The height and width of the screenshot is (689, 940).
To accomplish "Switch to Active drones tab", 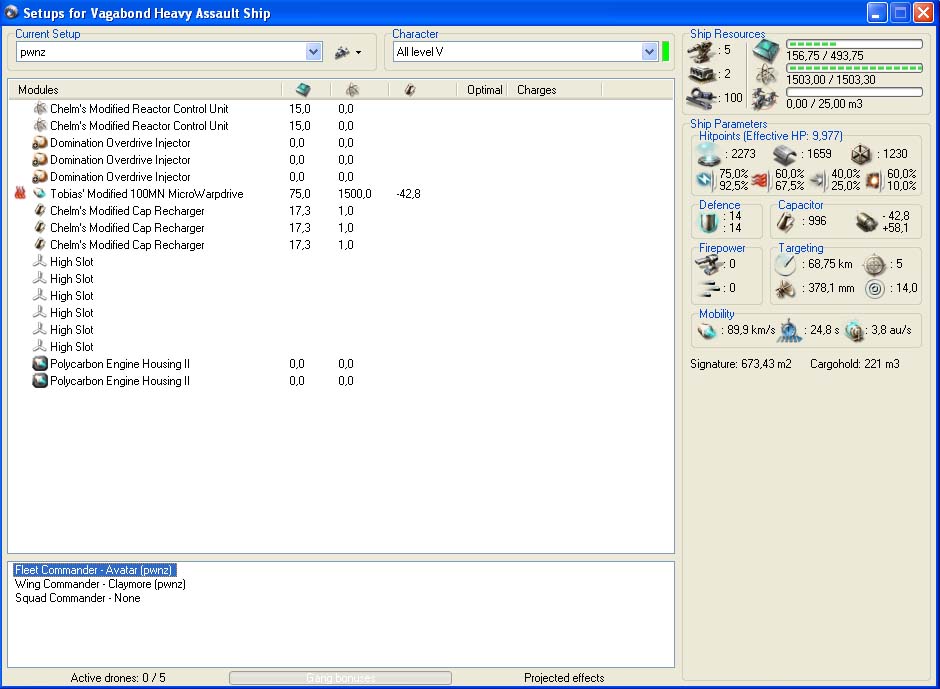I will [x=118, y=678].
